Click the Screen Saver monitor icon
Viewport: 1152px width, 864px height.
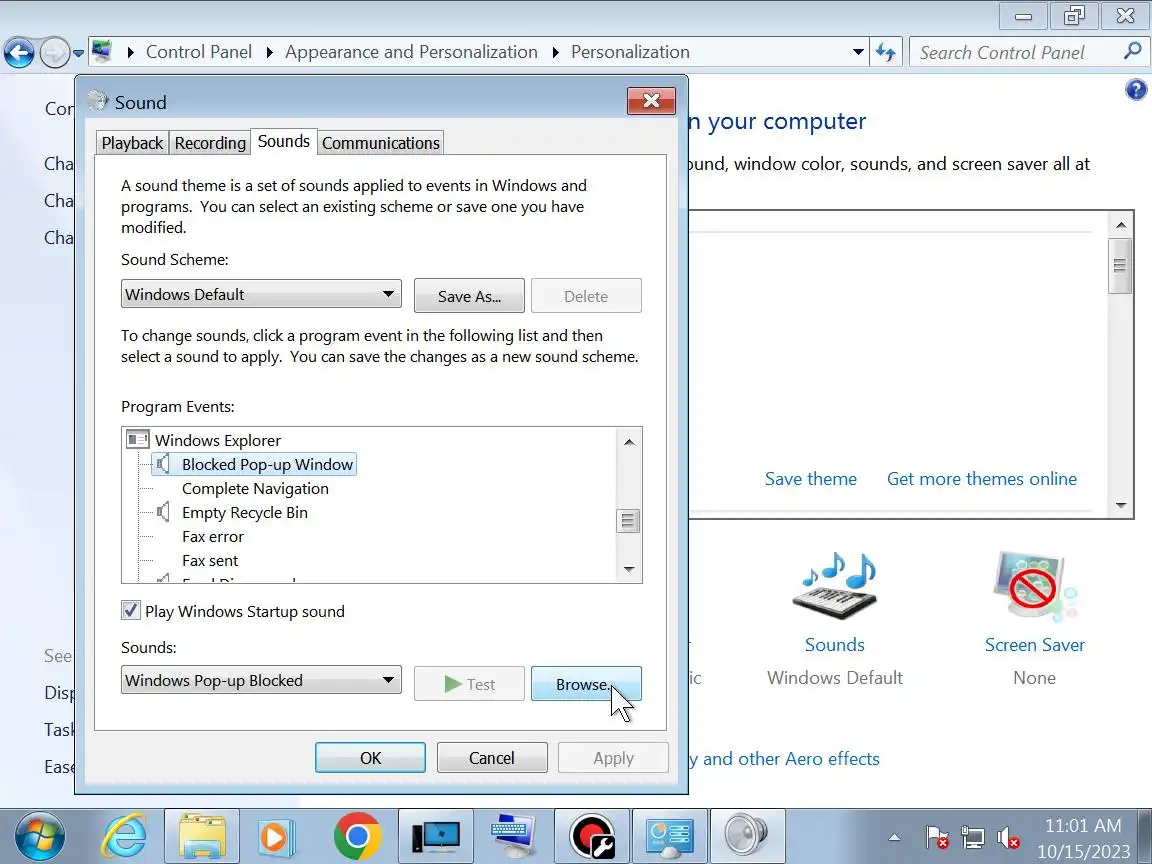[x=1034, y=586]
